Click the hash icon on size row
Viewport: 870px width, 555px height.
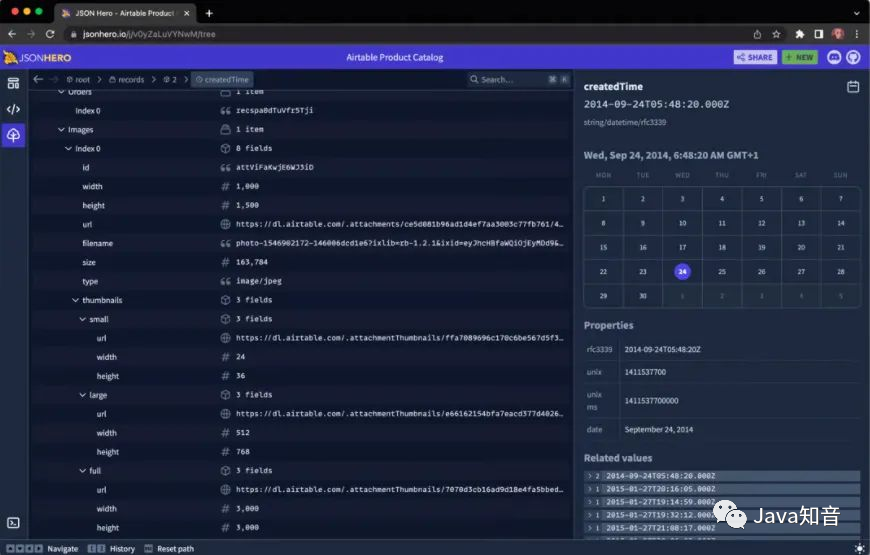pos(225,262)
